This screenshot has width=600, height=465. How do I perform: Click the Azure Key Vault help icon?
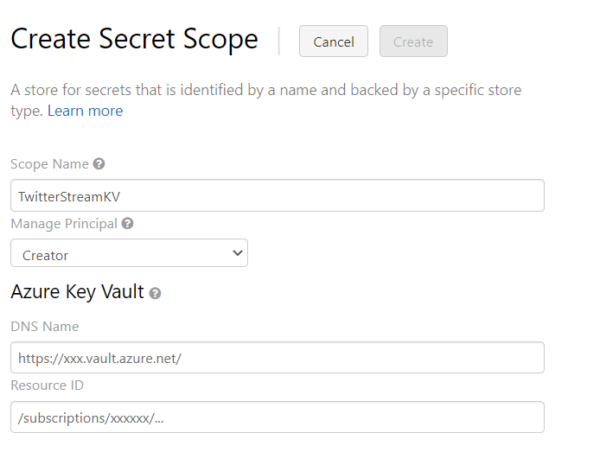[x=155, y=293]
